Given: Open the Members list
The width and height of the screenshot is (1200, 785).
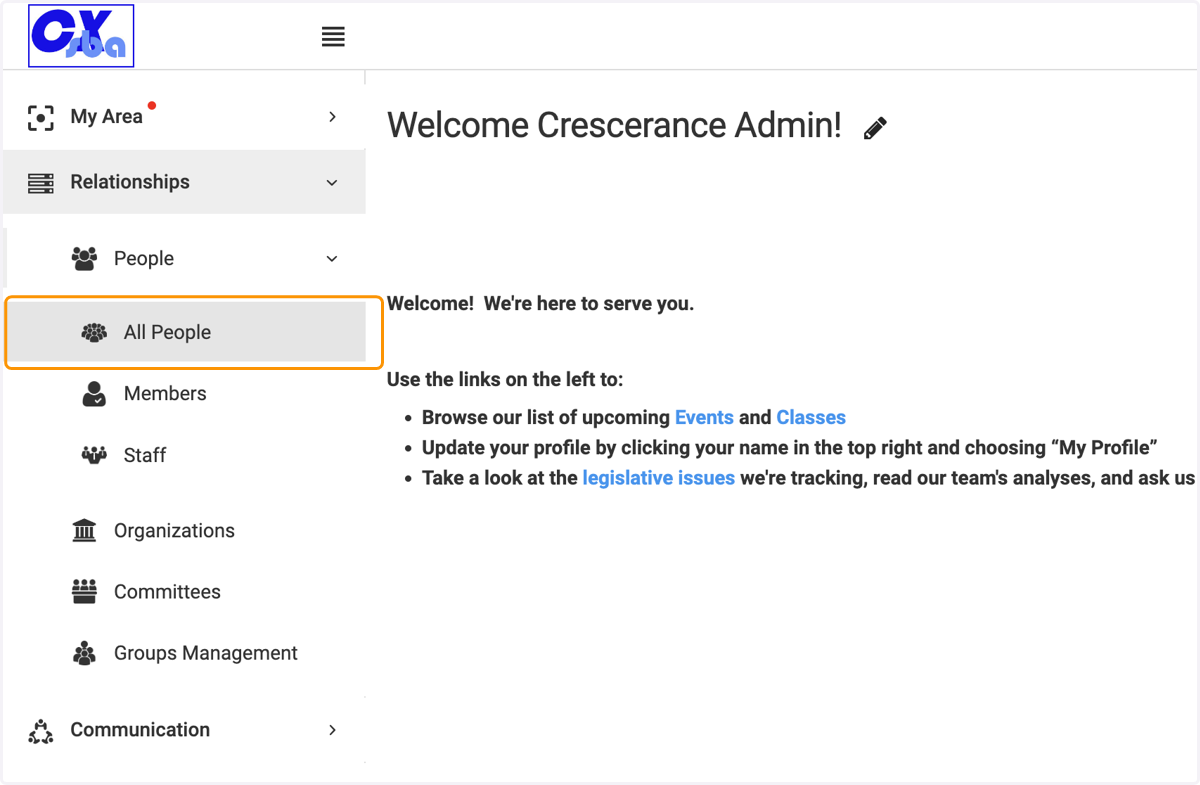Looking at the screenshot, I should point(165,394).
